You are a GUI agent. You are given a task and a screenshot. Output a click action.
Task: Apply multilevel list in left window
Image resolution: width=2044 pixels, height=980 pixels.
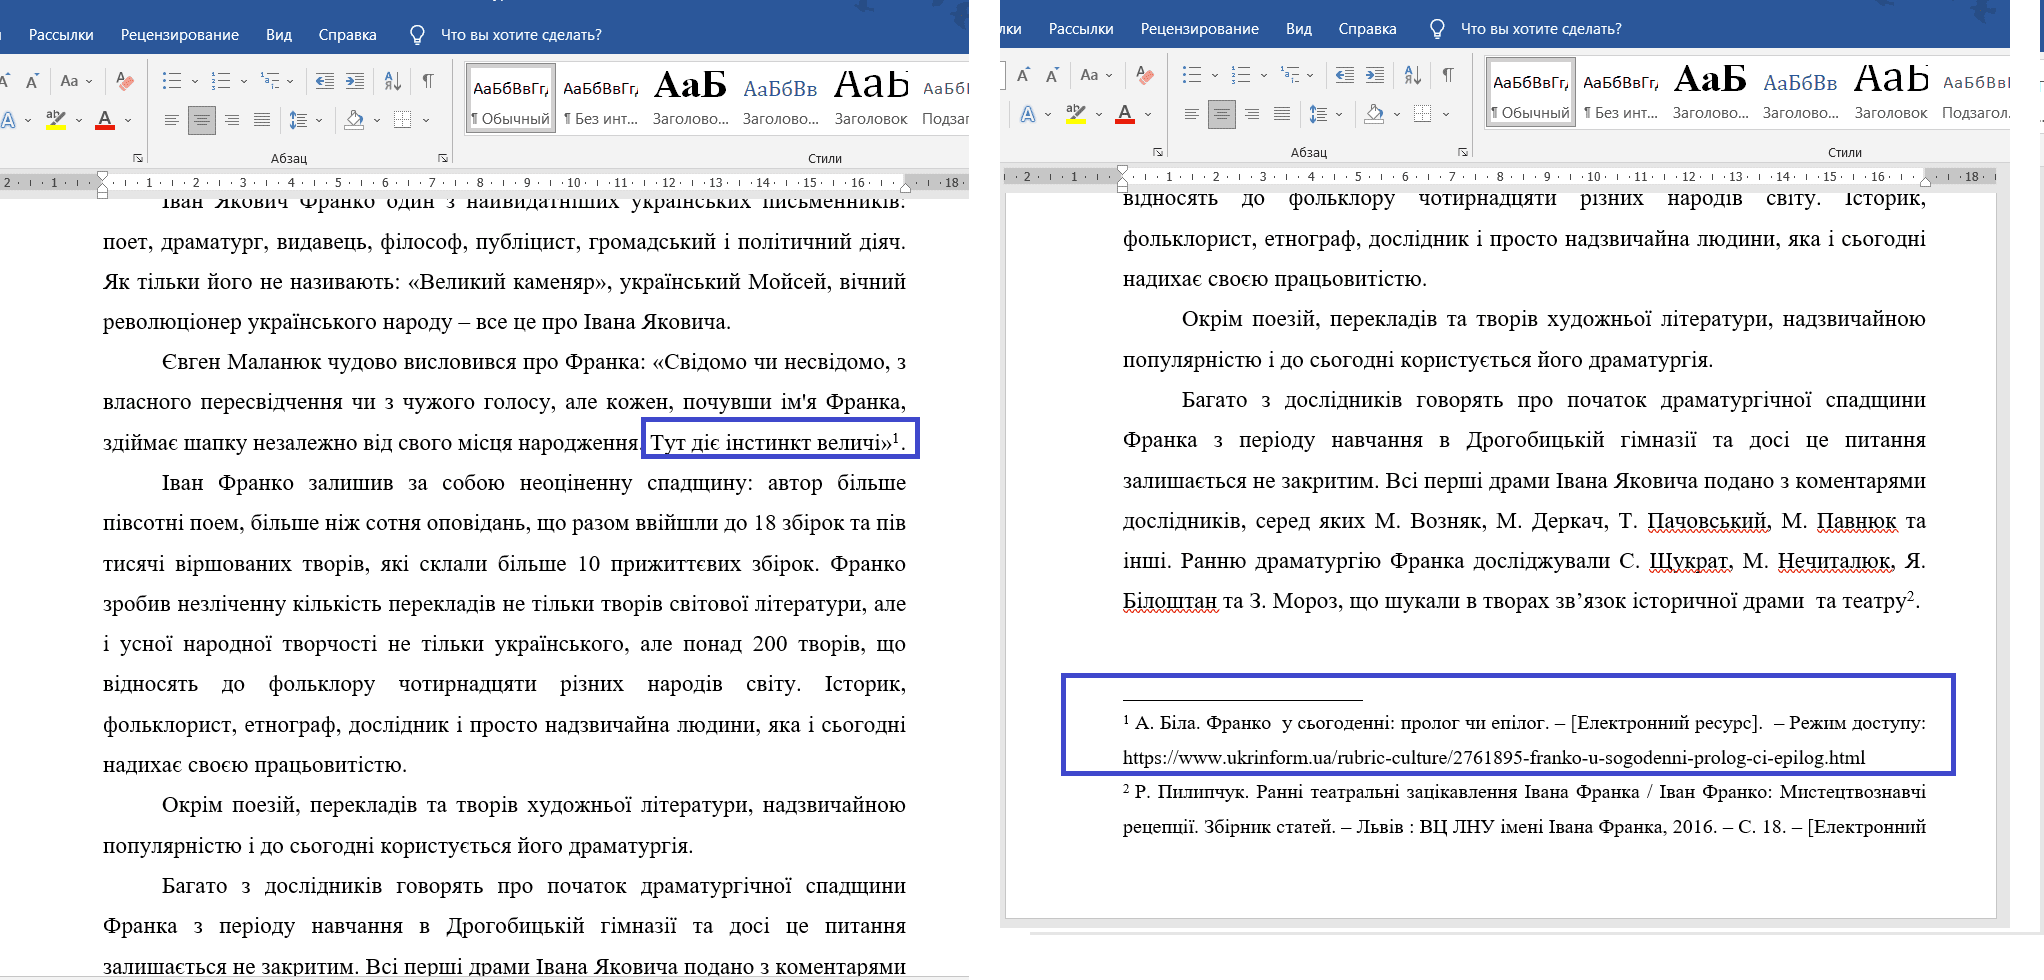pos(270,81)
